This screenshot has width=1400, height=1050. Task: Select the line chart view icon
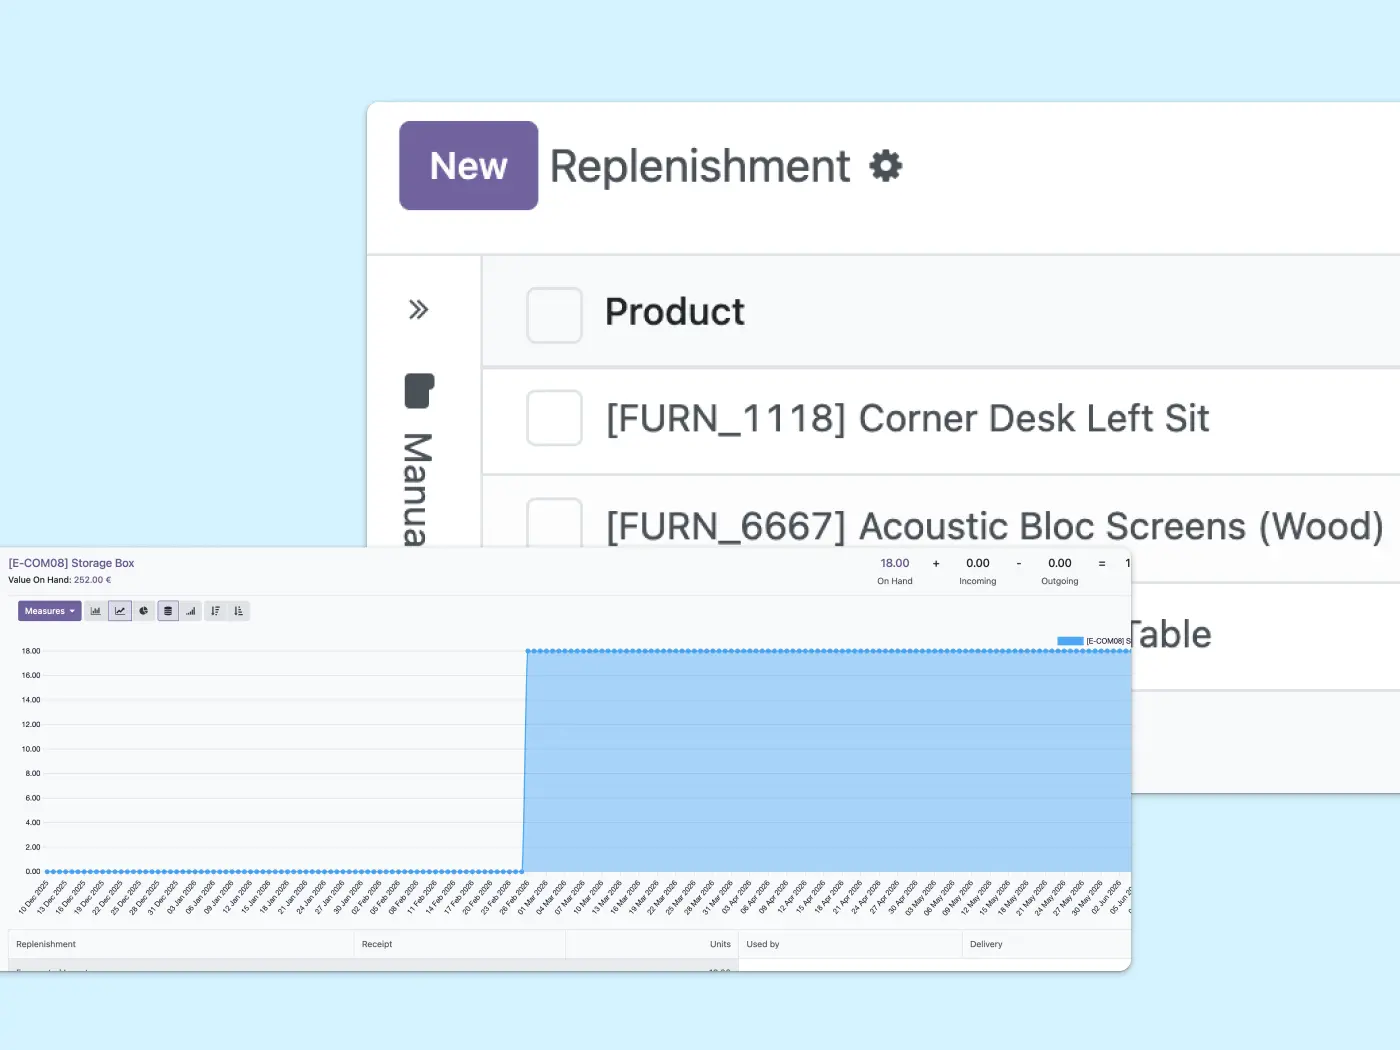click(x=120, y=611)
